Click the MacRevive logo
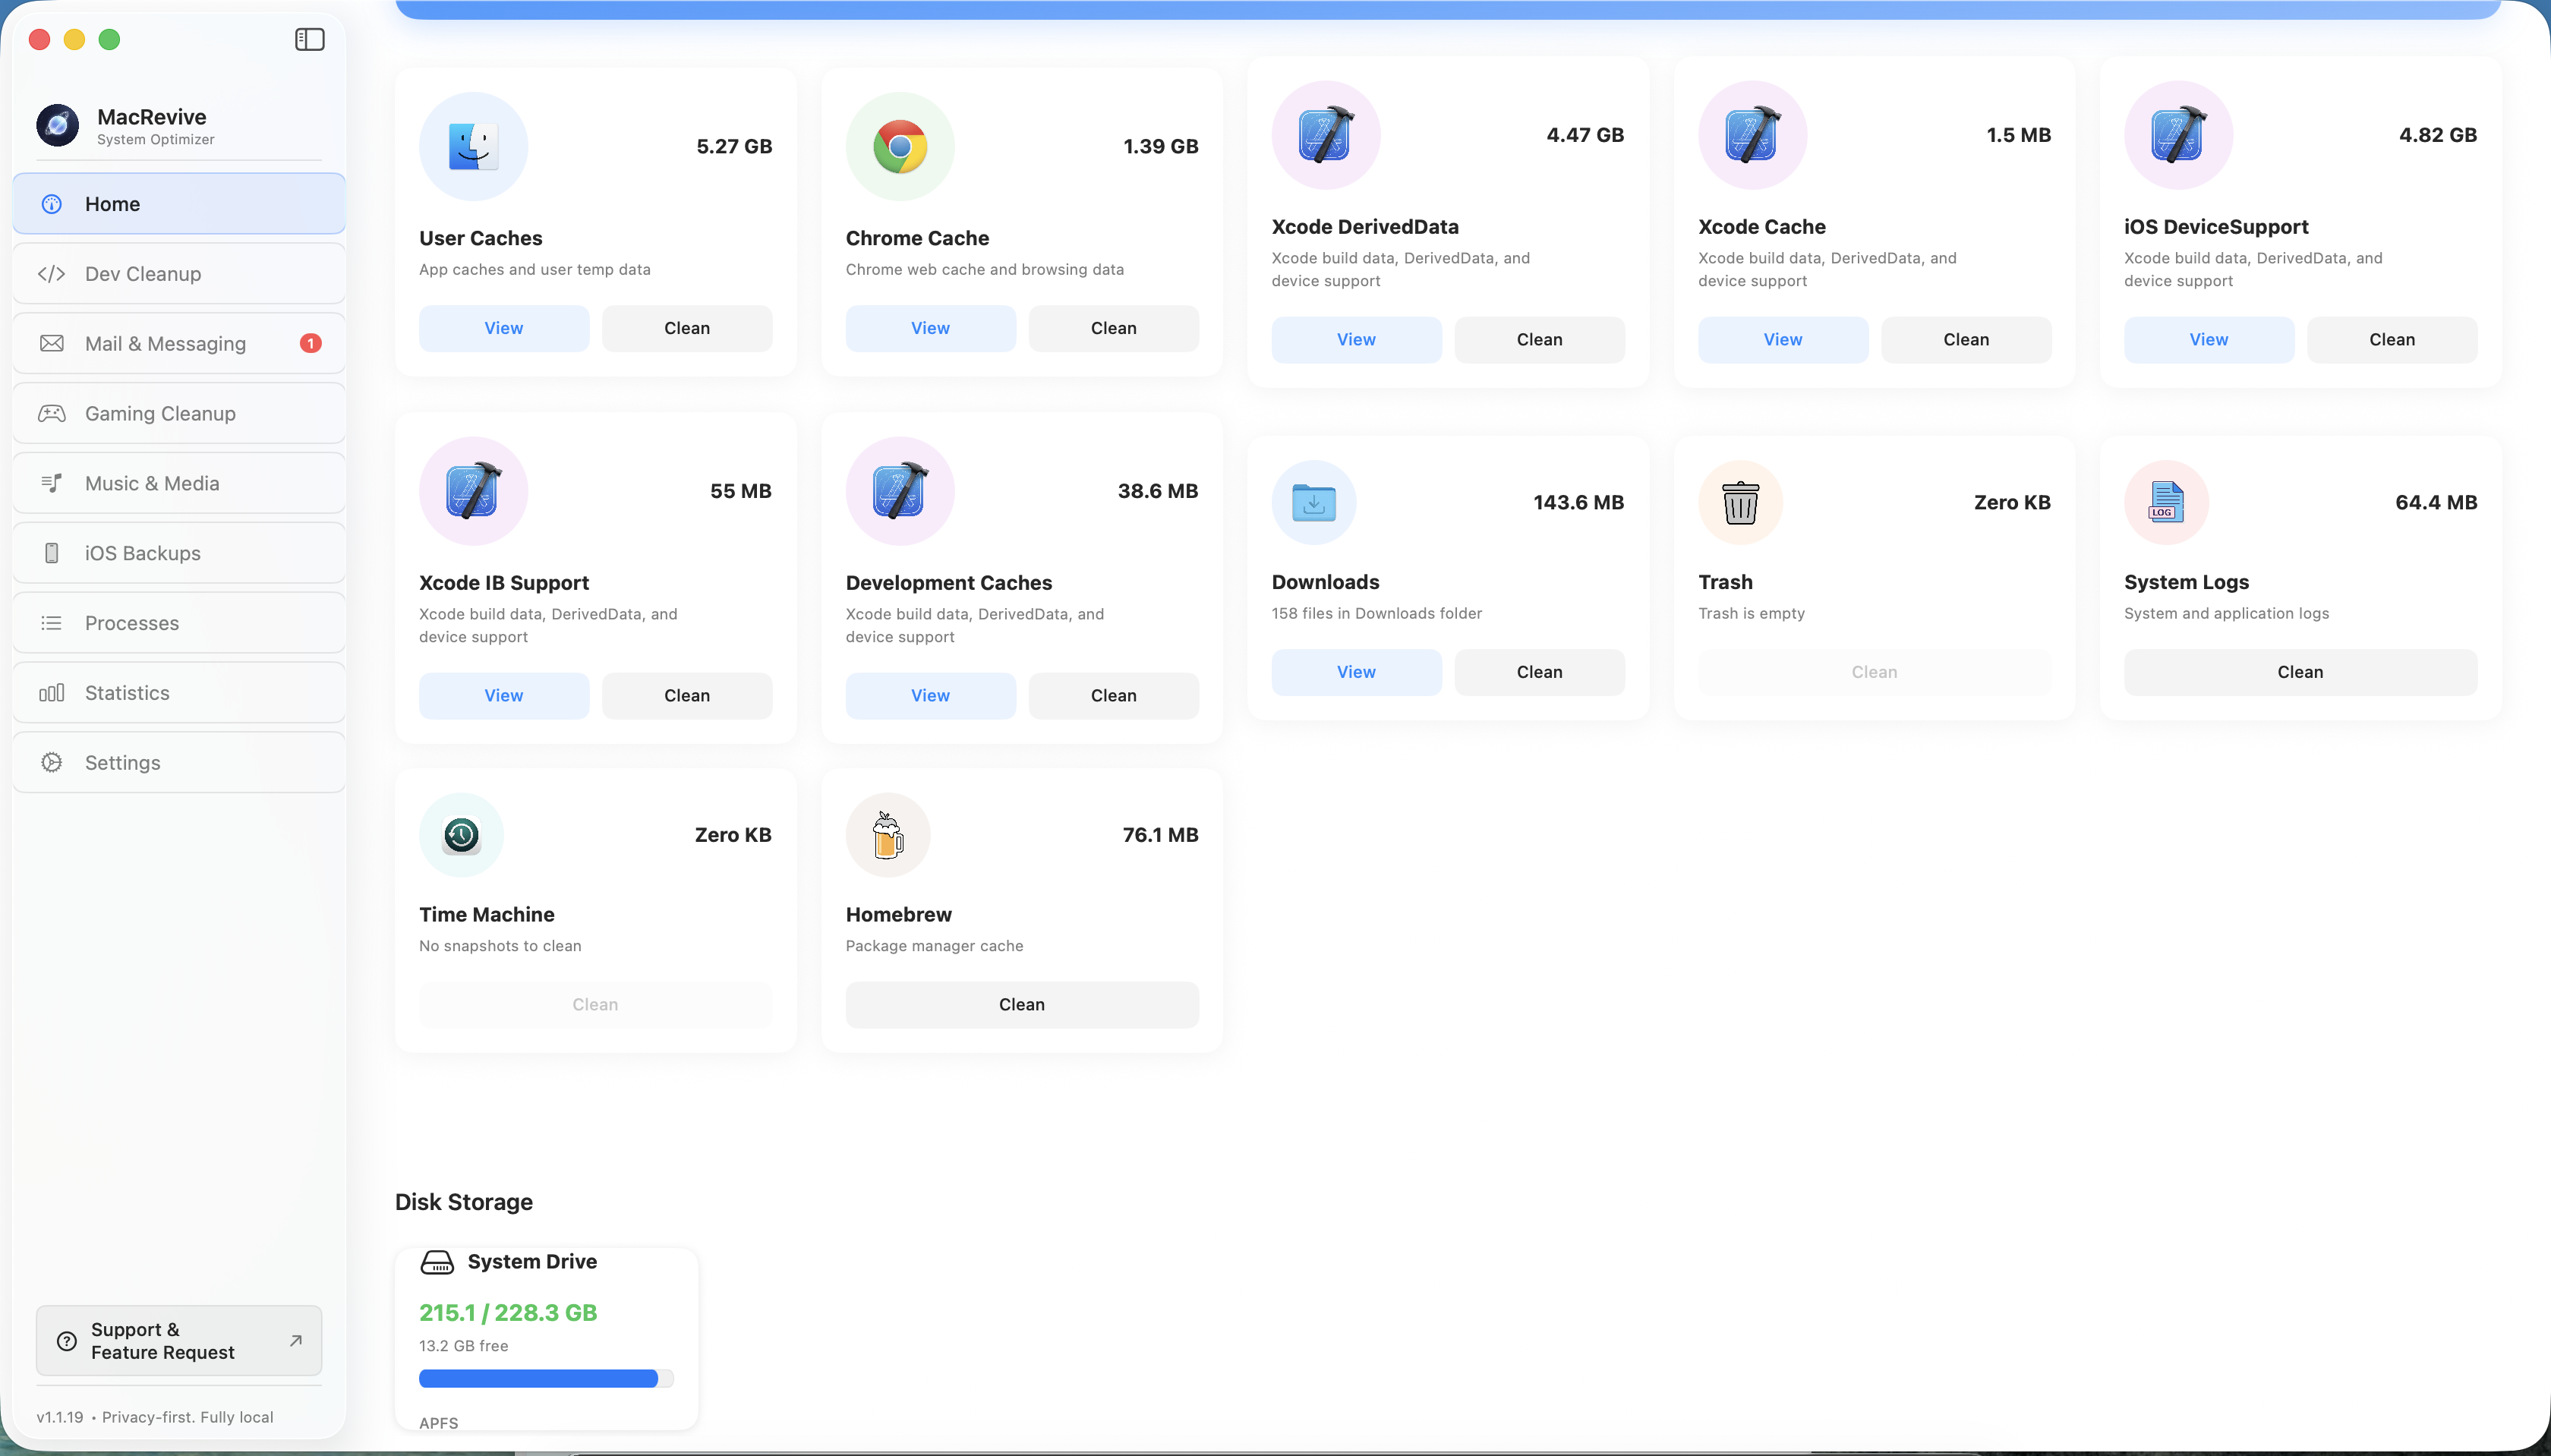The image size is (2551, 1456). pyautogui.click(x=57, y=125)
